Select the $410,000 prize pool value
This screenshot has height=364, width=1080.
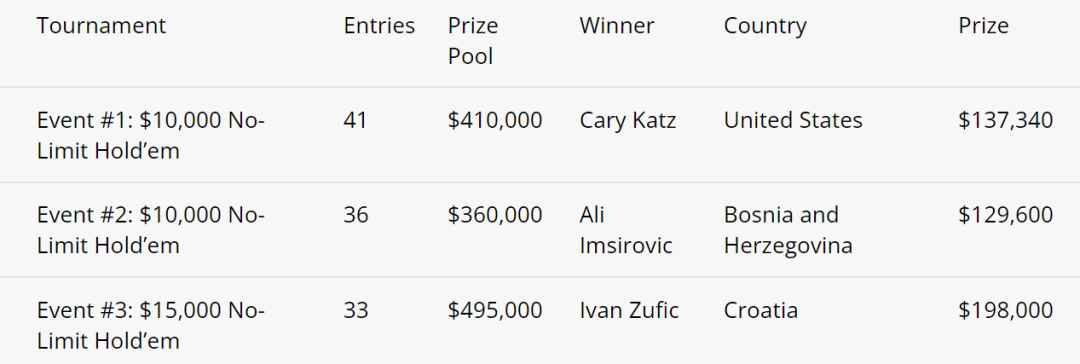point(495,121)
